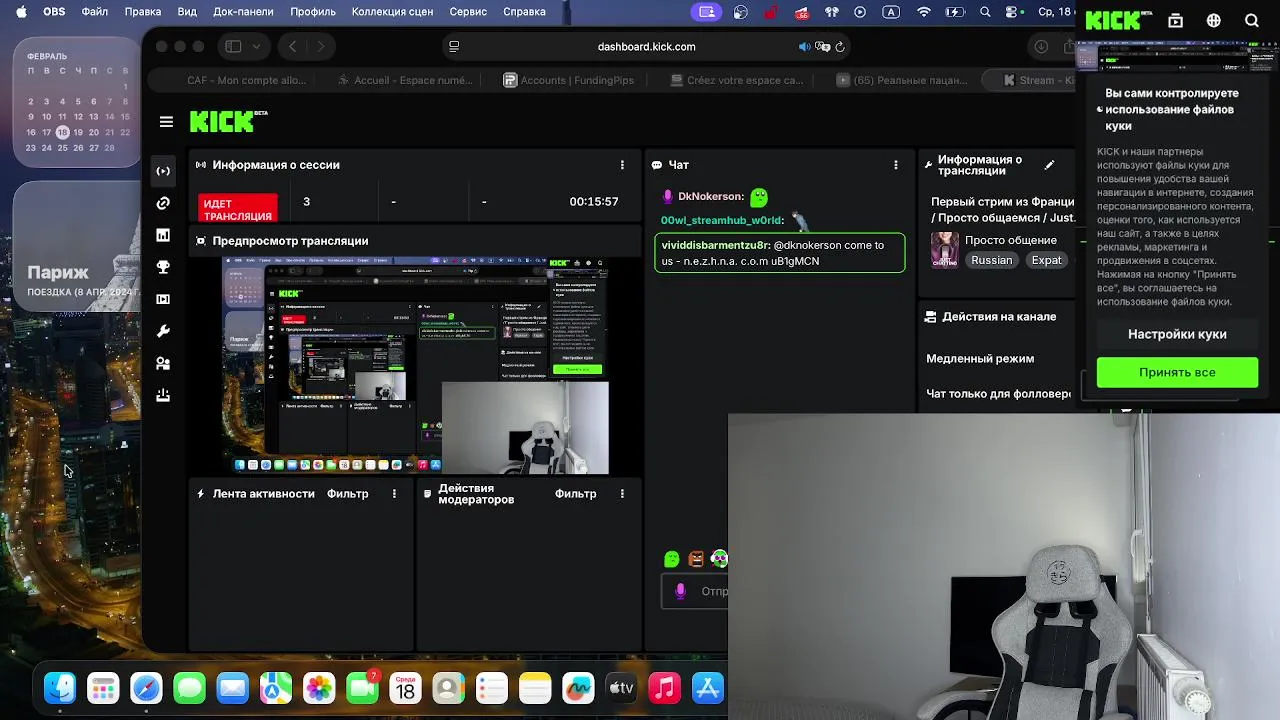The width and height of the screenshot is (1280, 720).
Task: Open the stream broadcast sidebar icon
Action: 163,171
